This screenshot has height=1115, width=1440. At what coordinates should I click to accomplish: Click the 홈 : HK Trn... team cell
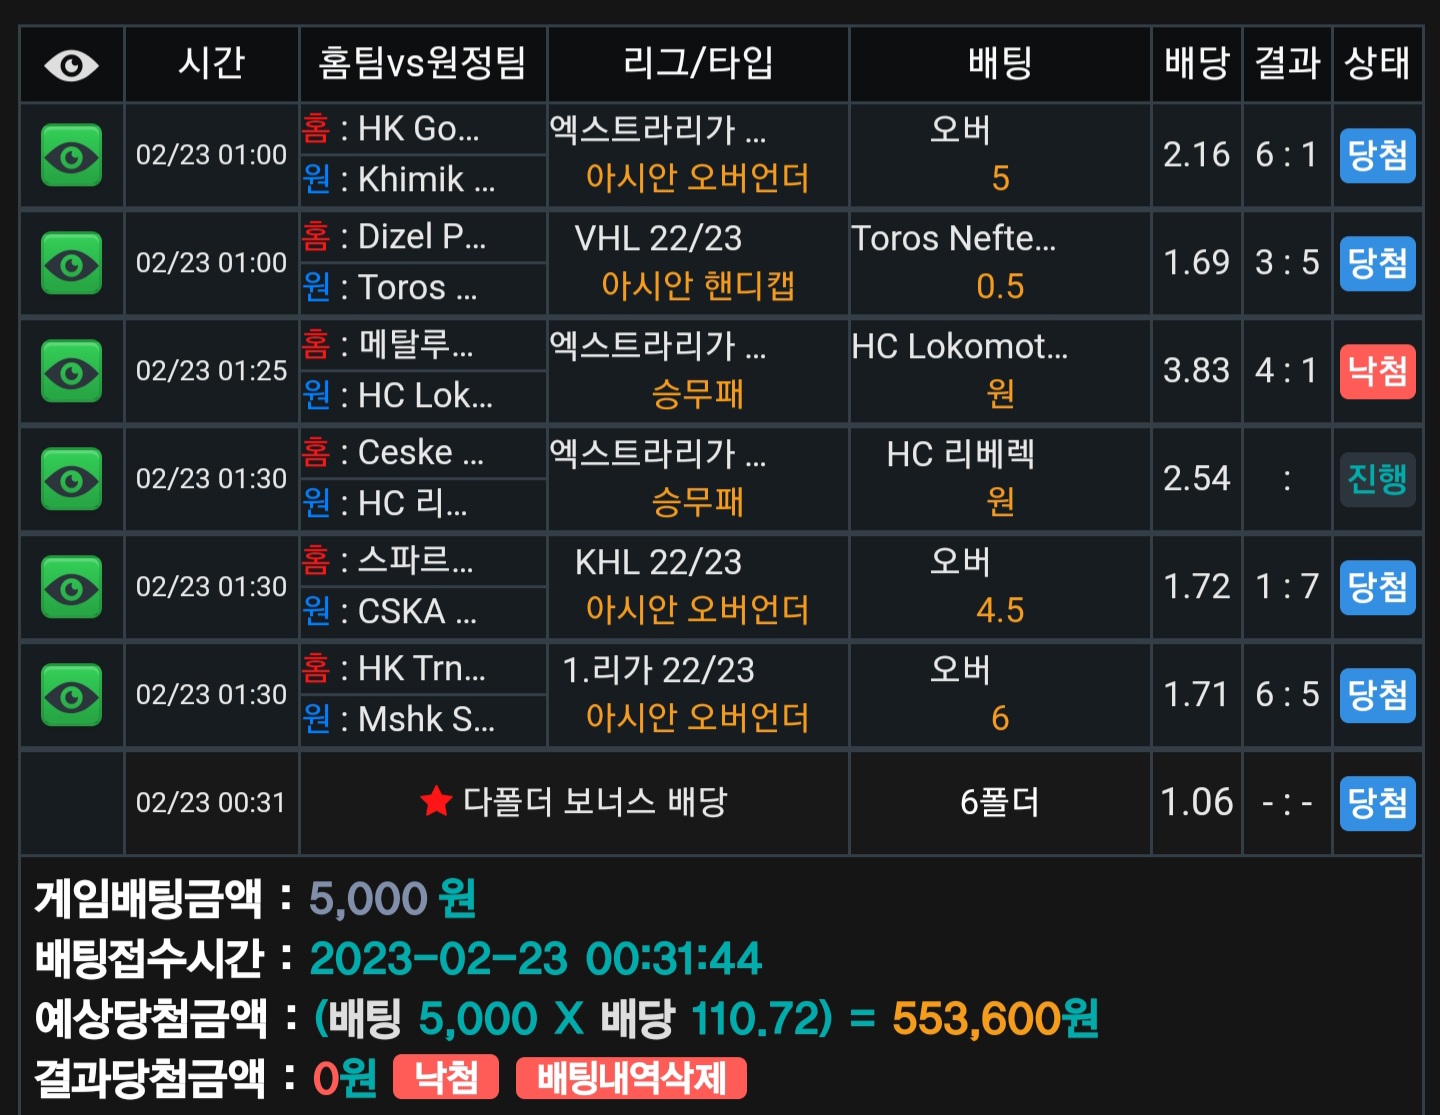coord(424,668)
